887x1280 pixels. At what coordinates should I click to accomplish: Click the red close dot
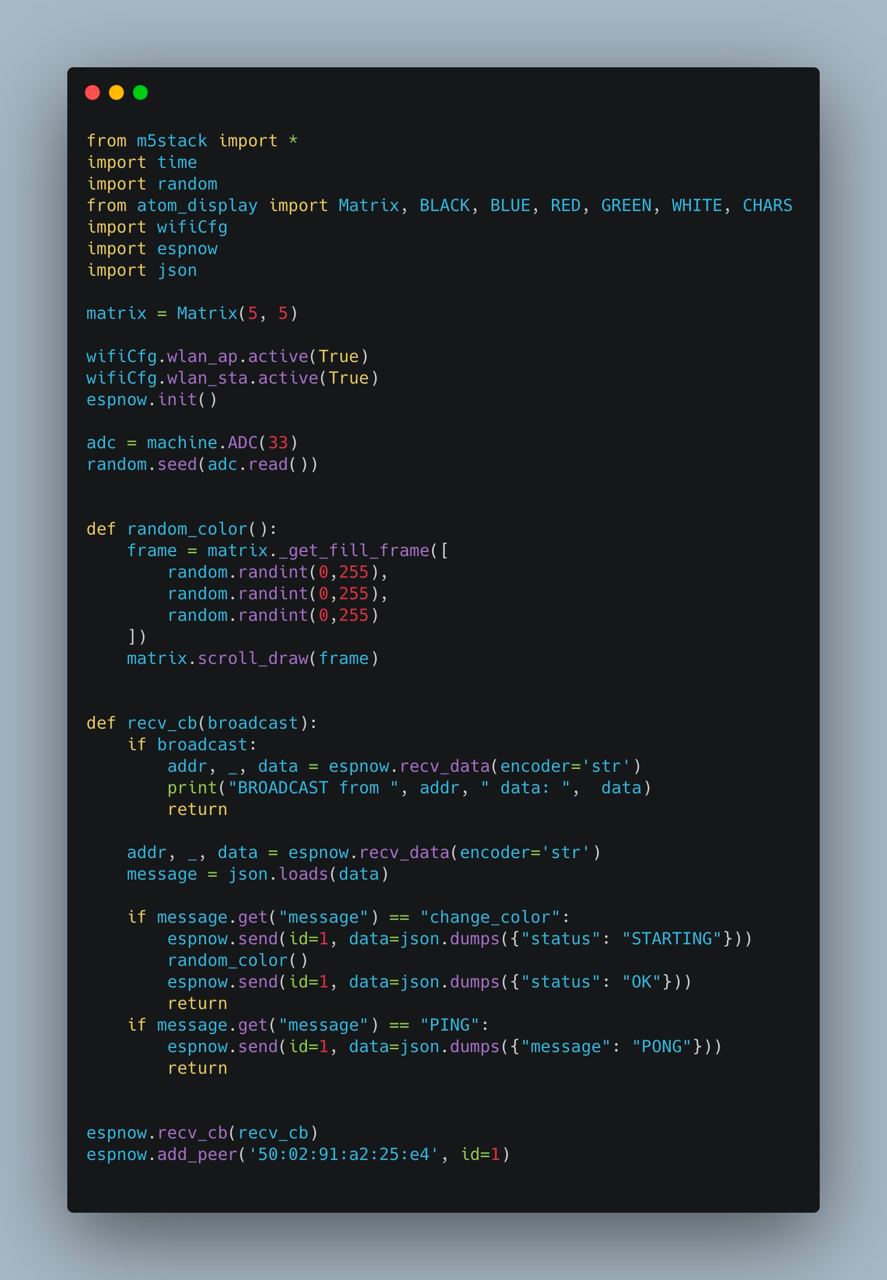tap(92, 93)
